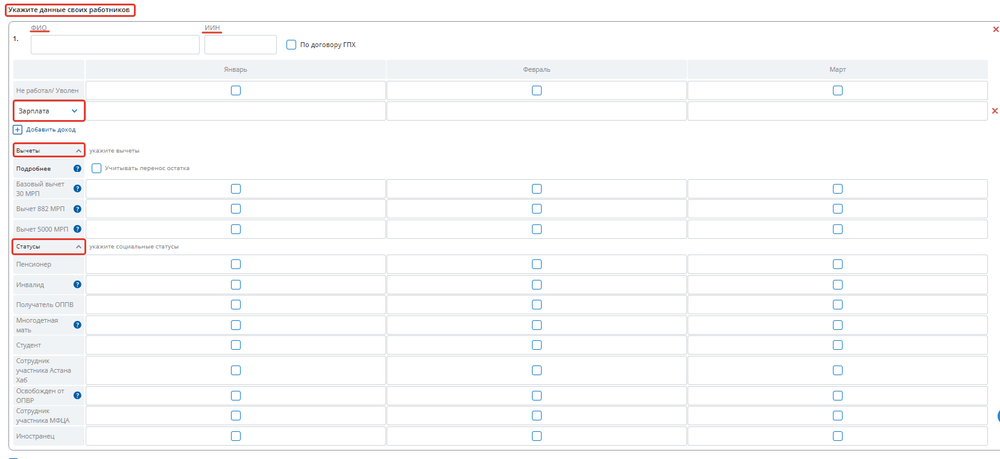The width and height of the screenshot is (1000, 459).
Task: Click the Январь column header
Action: 236,69
